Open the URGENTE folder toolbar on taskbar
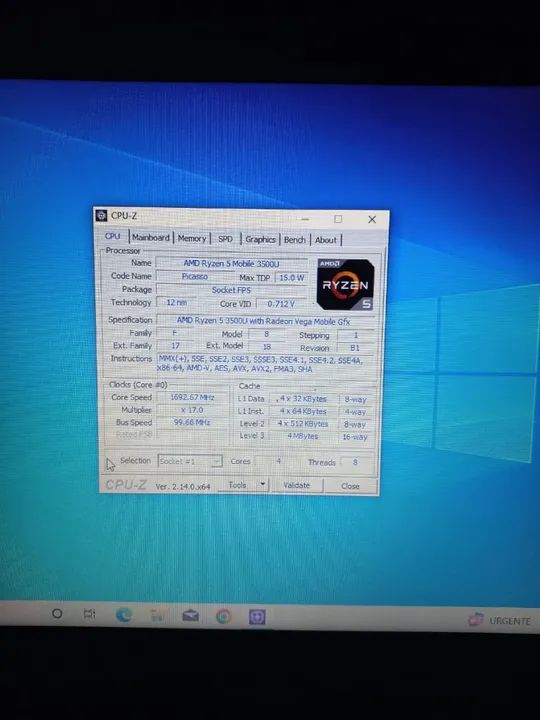 [500, 620]
